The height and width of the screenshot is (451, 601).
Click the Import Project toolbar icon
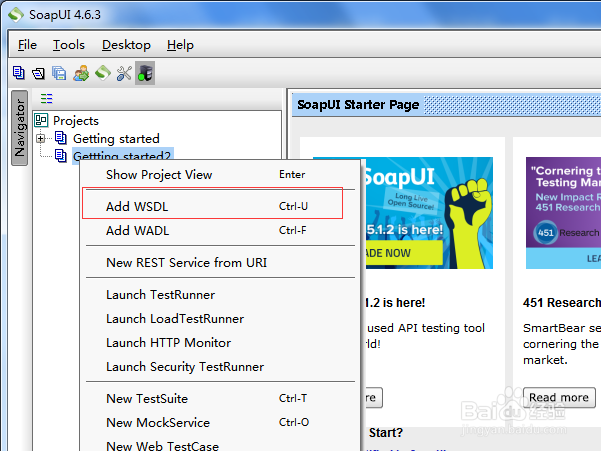[x=38, y=73]
